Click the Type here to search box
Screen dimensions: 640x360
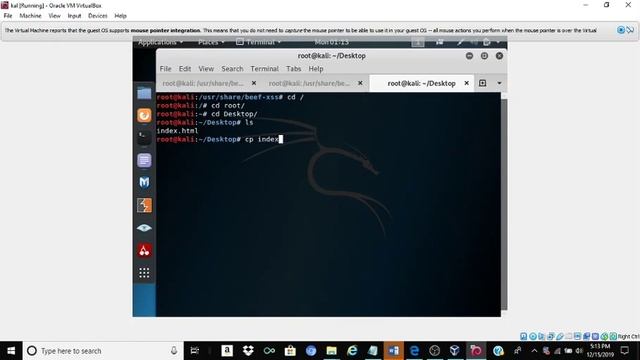click(x=103, y=351)
